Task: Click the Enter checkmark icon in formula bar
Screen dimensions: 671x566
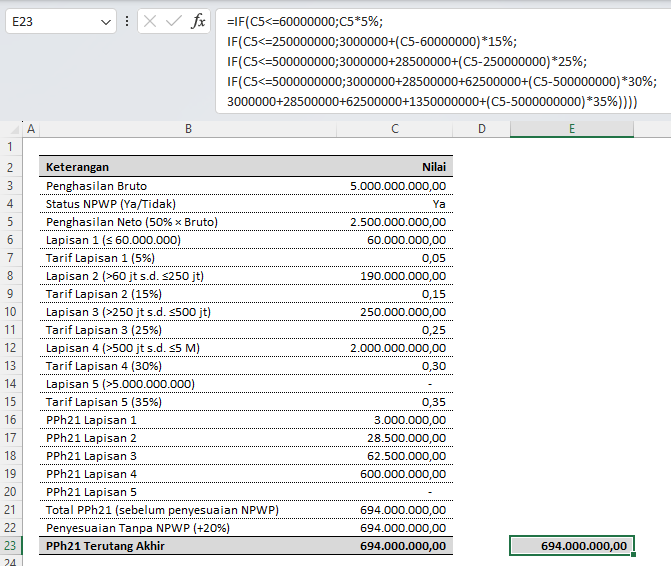Action: pos(174,21)
